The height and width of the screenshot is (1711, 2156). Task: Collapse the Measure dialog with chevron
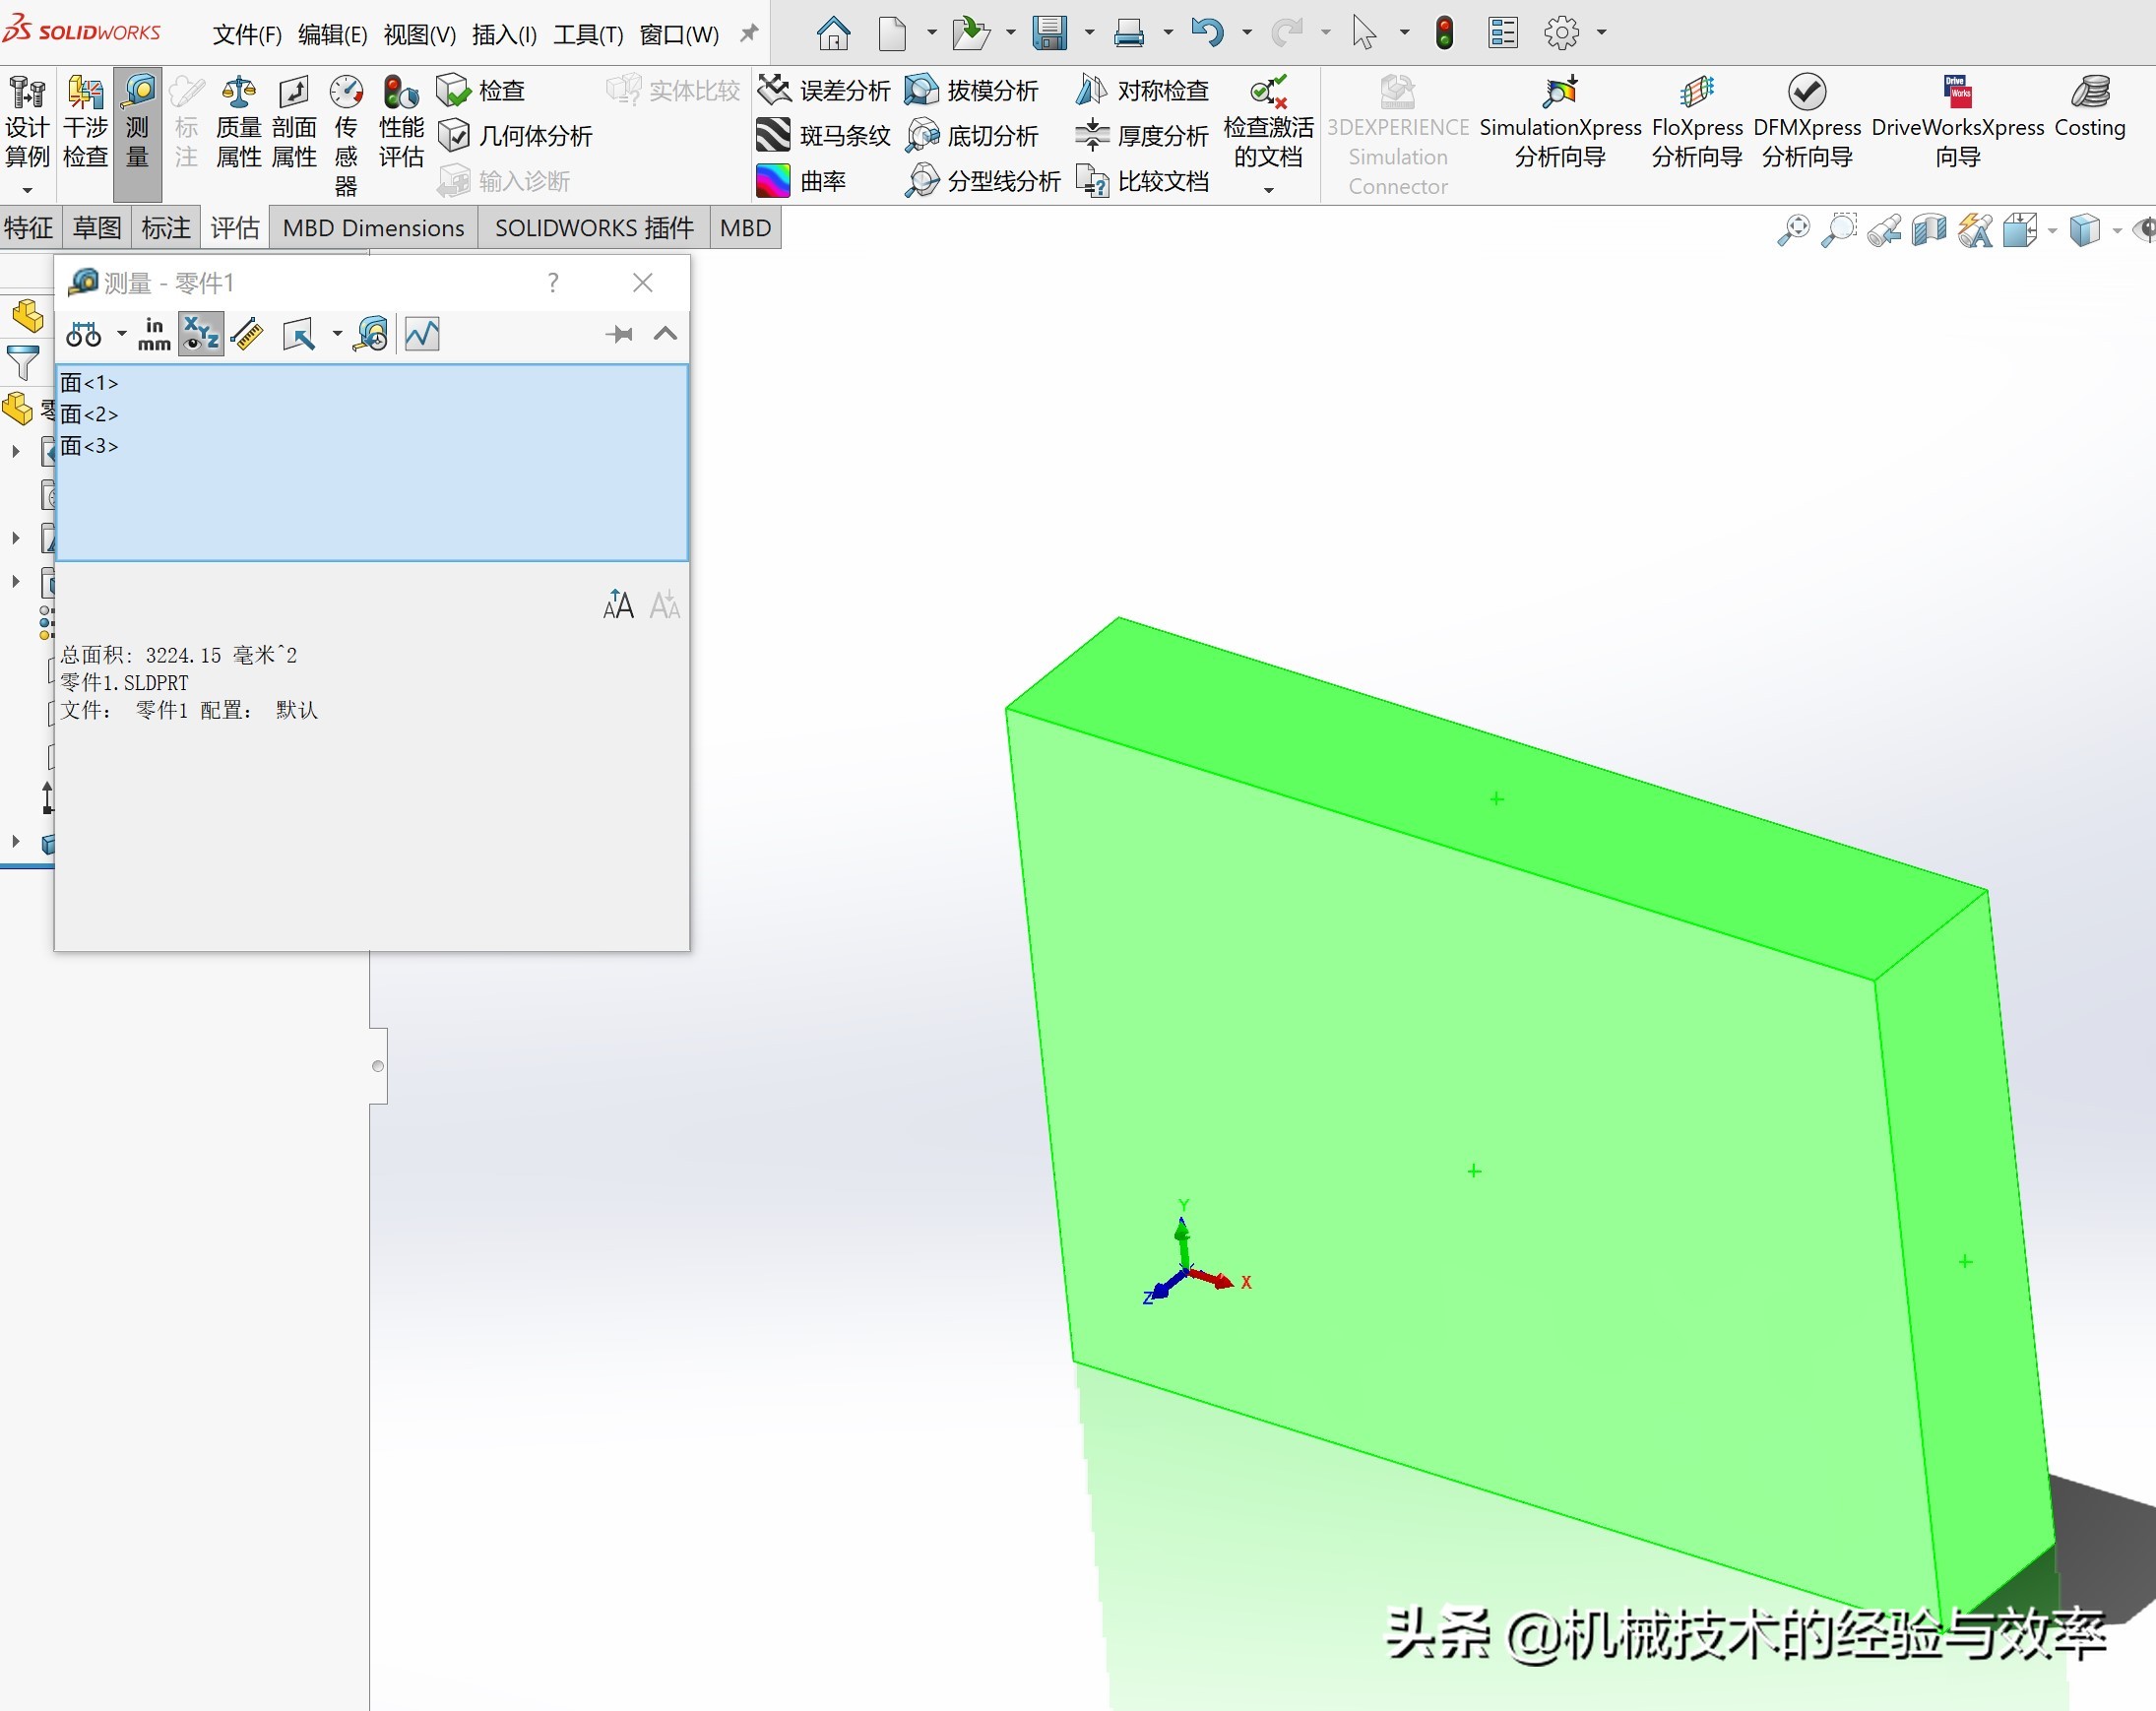[665, 334]
